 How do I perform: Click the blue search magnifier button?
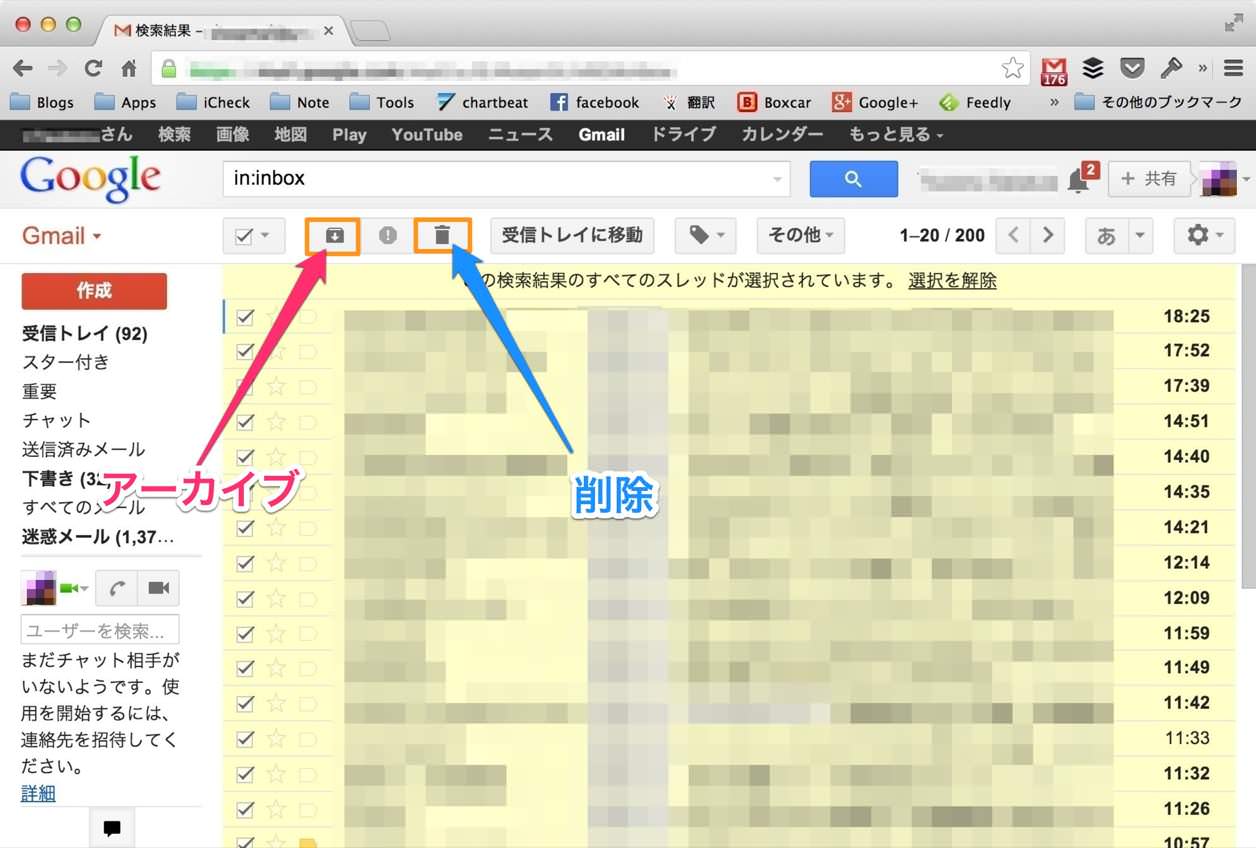tap(853, 179)
